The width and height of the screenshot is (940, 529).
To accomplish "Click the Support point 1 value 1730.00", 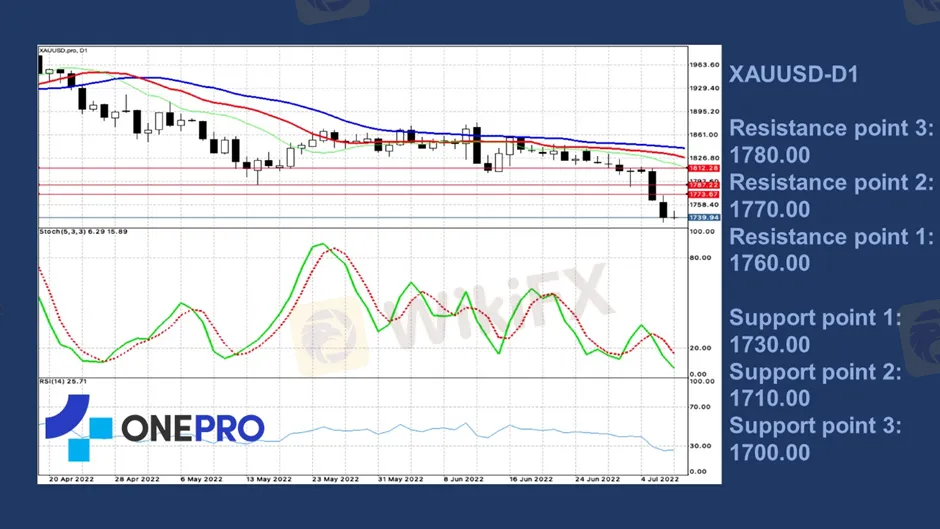I will pos(770,344).
